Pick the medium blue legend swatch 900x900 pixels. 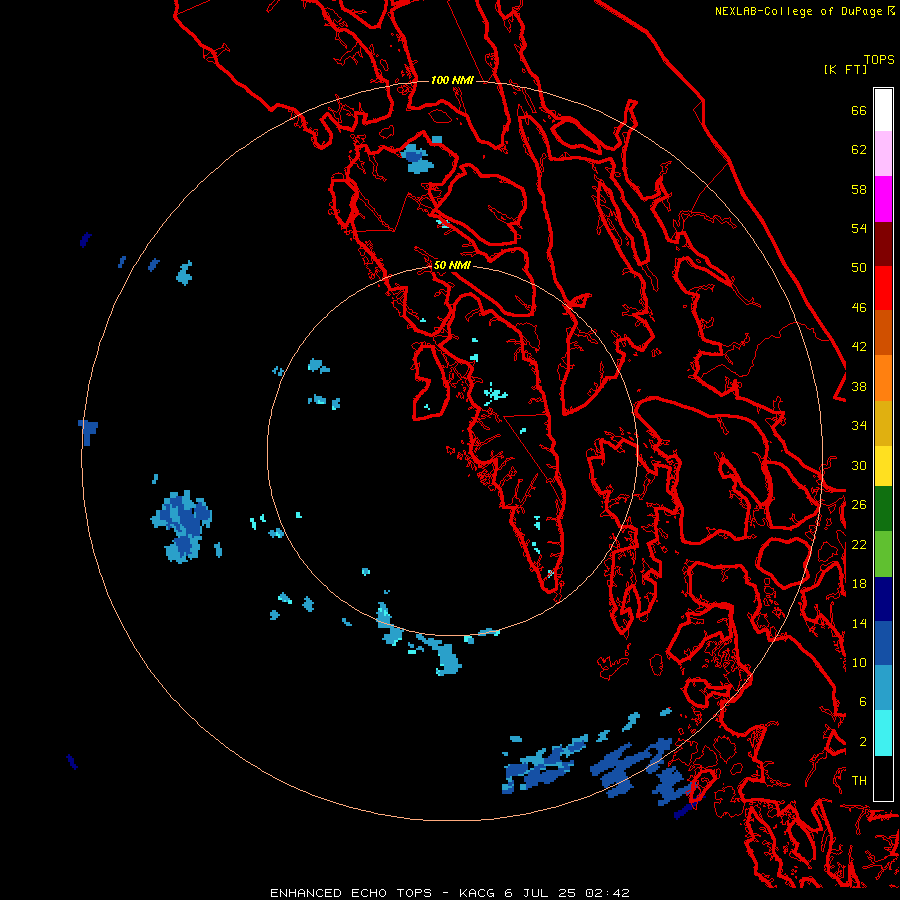883,643
